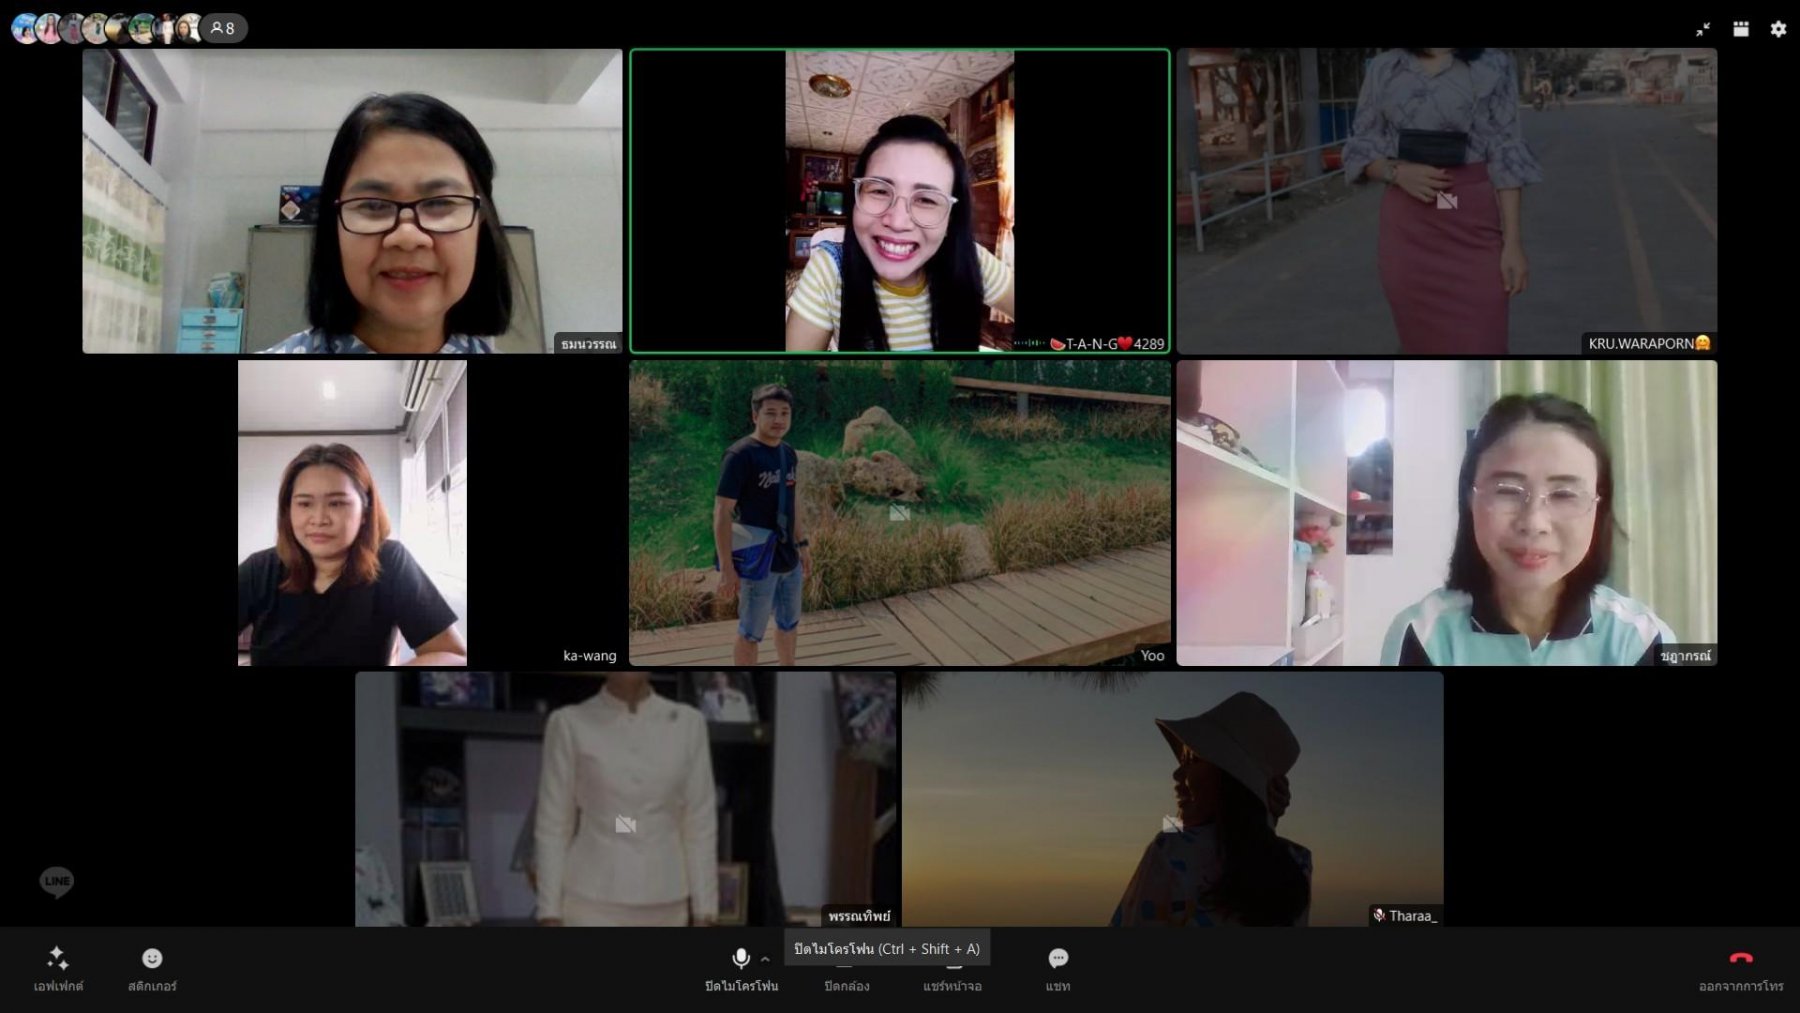Select Yoo participant tile
Screen dimensions: 1800x1013
(x=899, y=513)
